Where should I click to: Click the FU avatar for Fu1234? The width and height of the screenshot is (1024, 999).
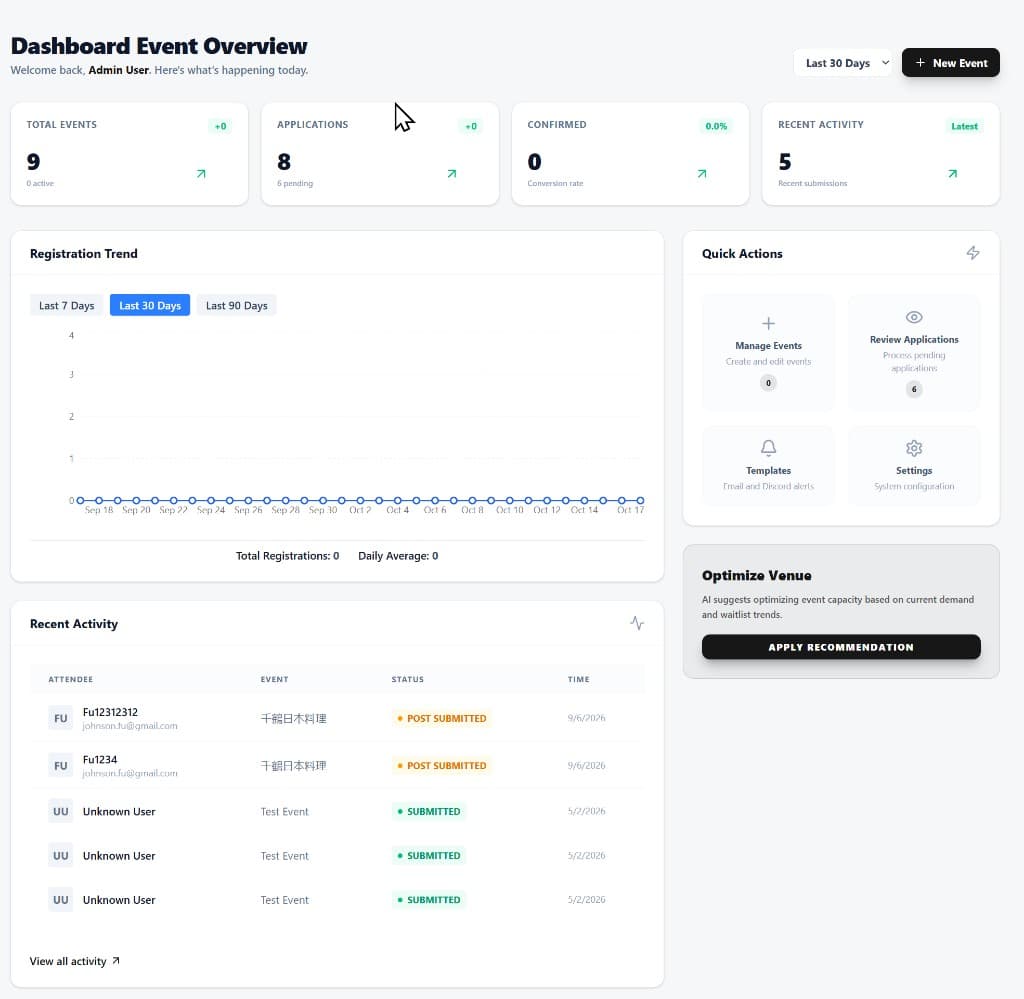point(61,765)
